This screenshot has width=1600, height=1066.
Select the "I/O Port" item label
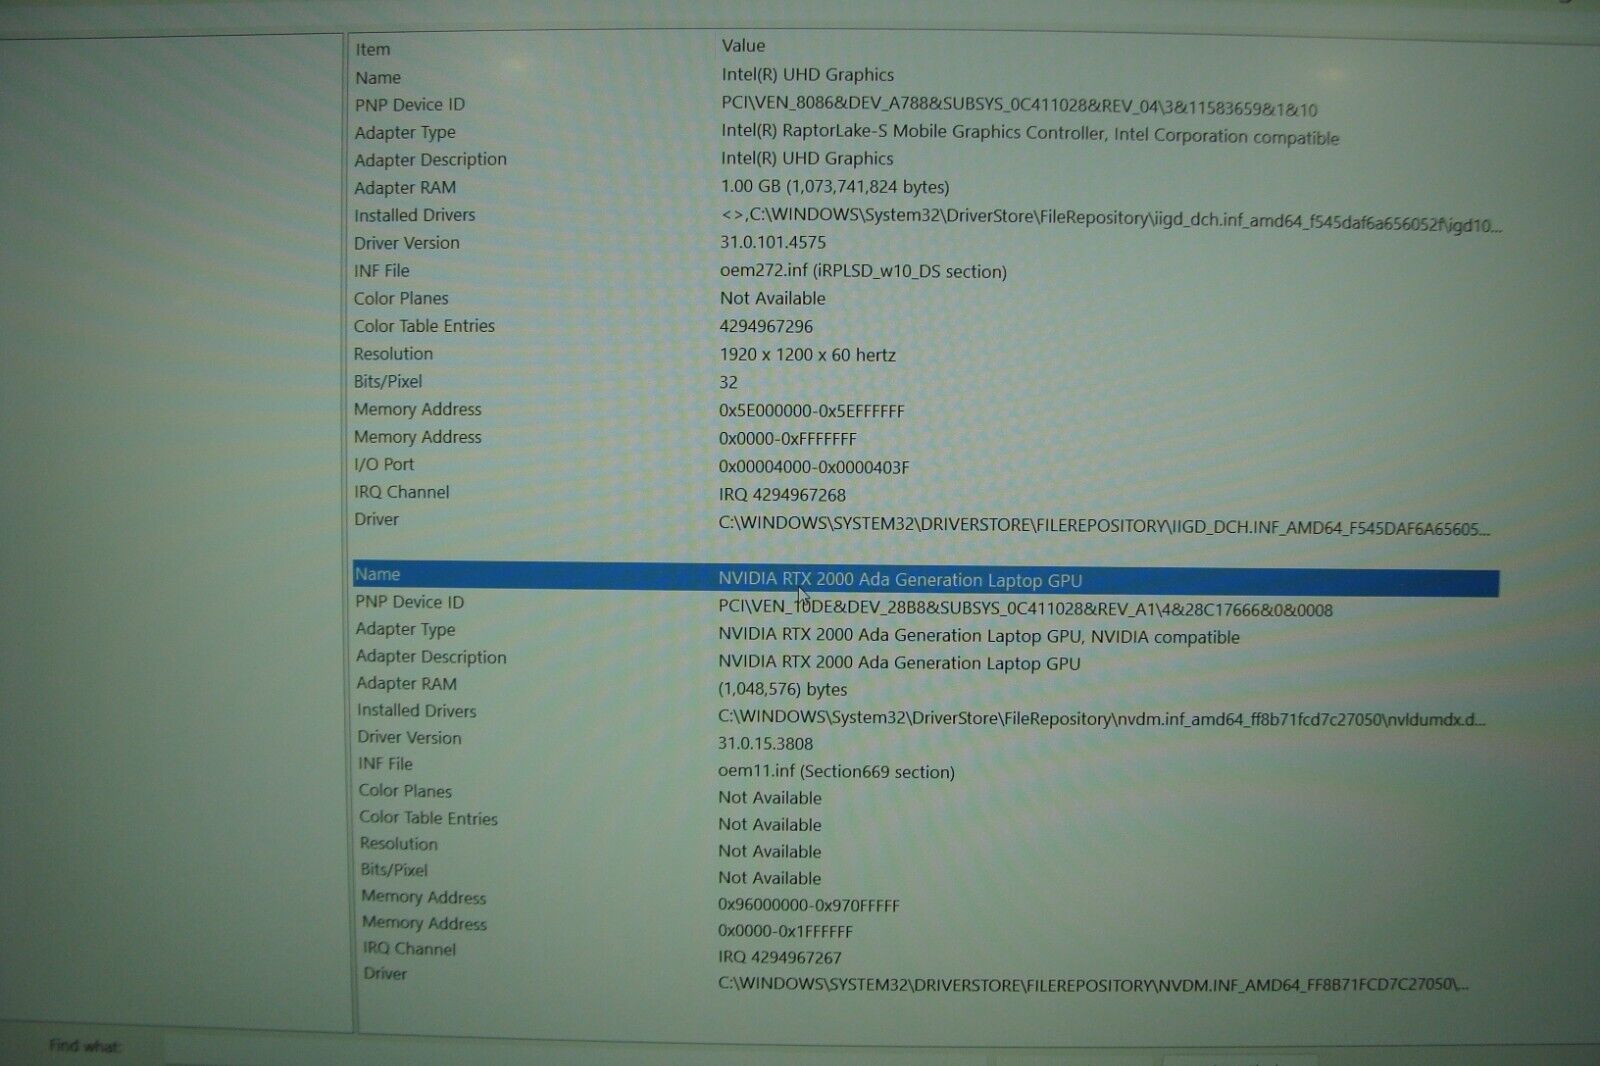(384, 464)
